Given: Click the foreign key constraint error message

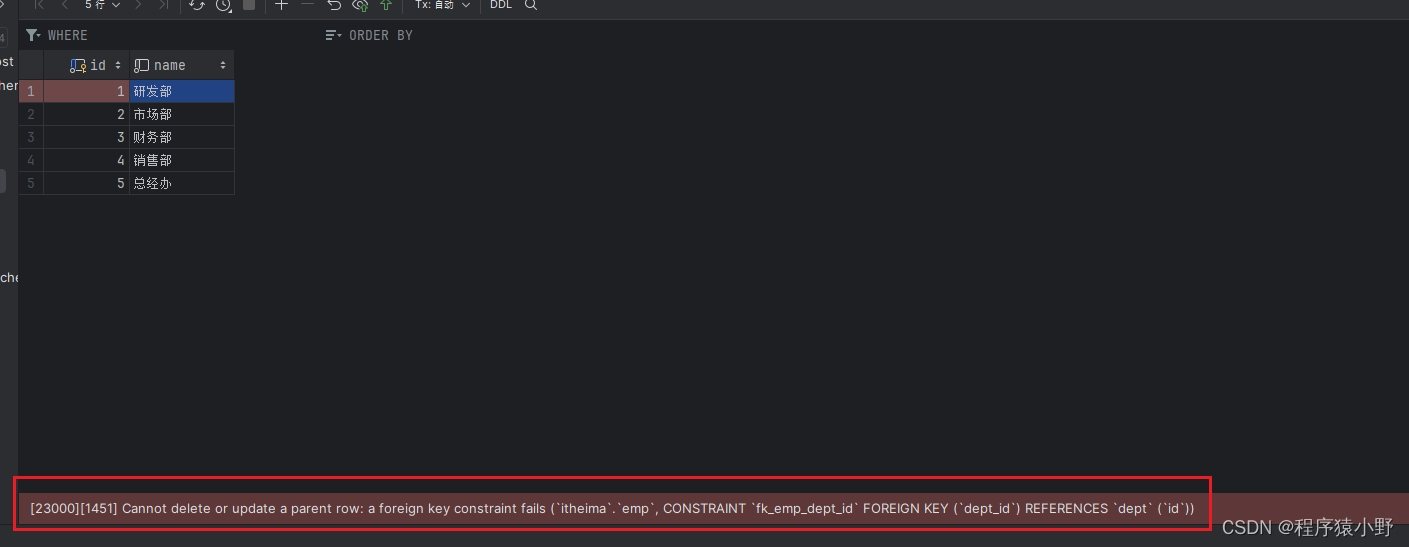Looking at the screenshot, I should 612,508.
